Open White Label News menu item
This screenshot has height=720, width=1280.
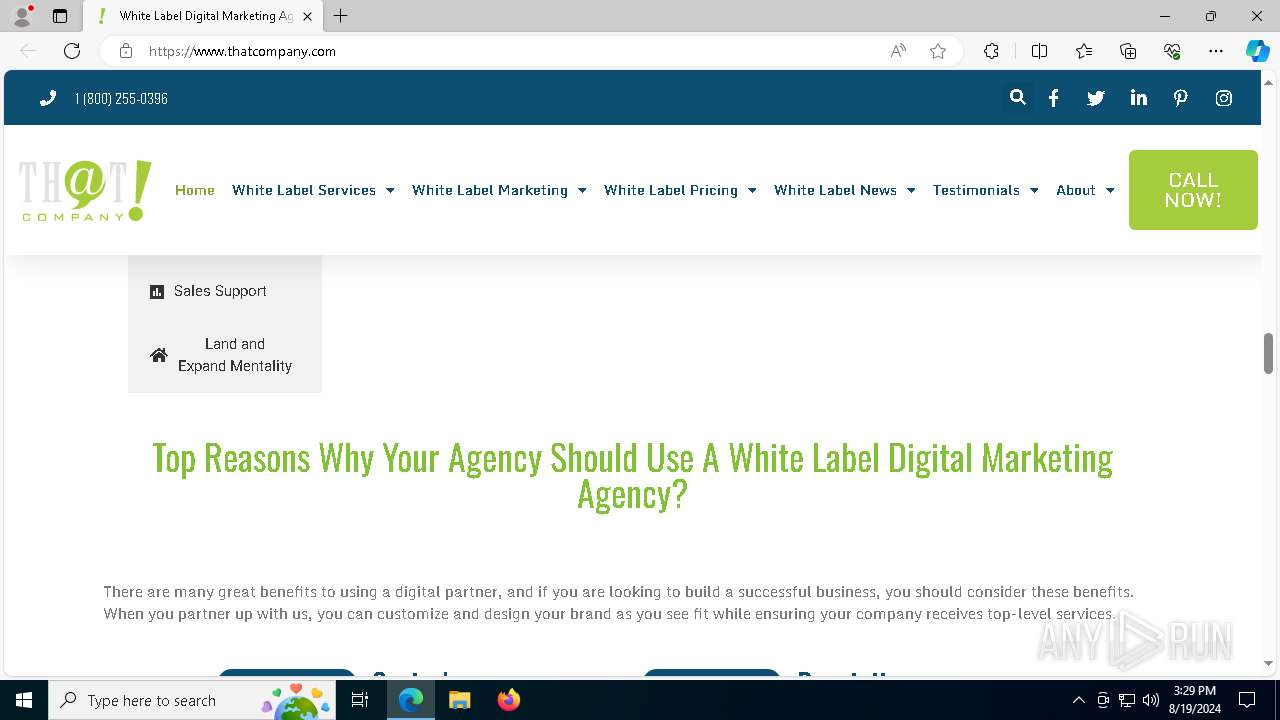pos(835,190)
